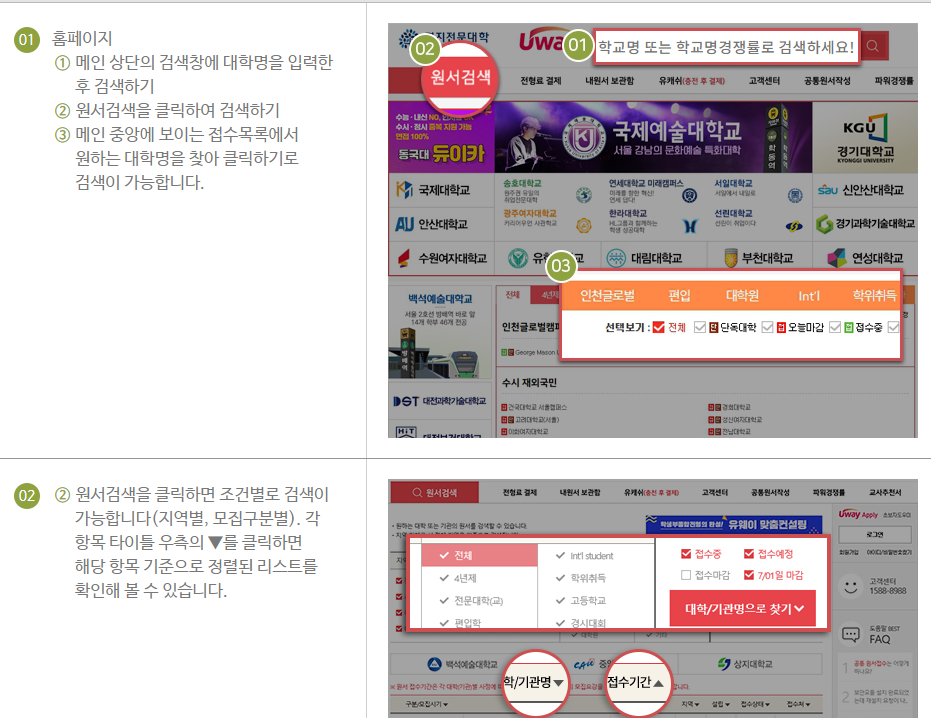Click the school name search input field
The image size is (931, 718).
point(726,46)
